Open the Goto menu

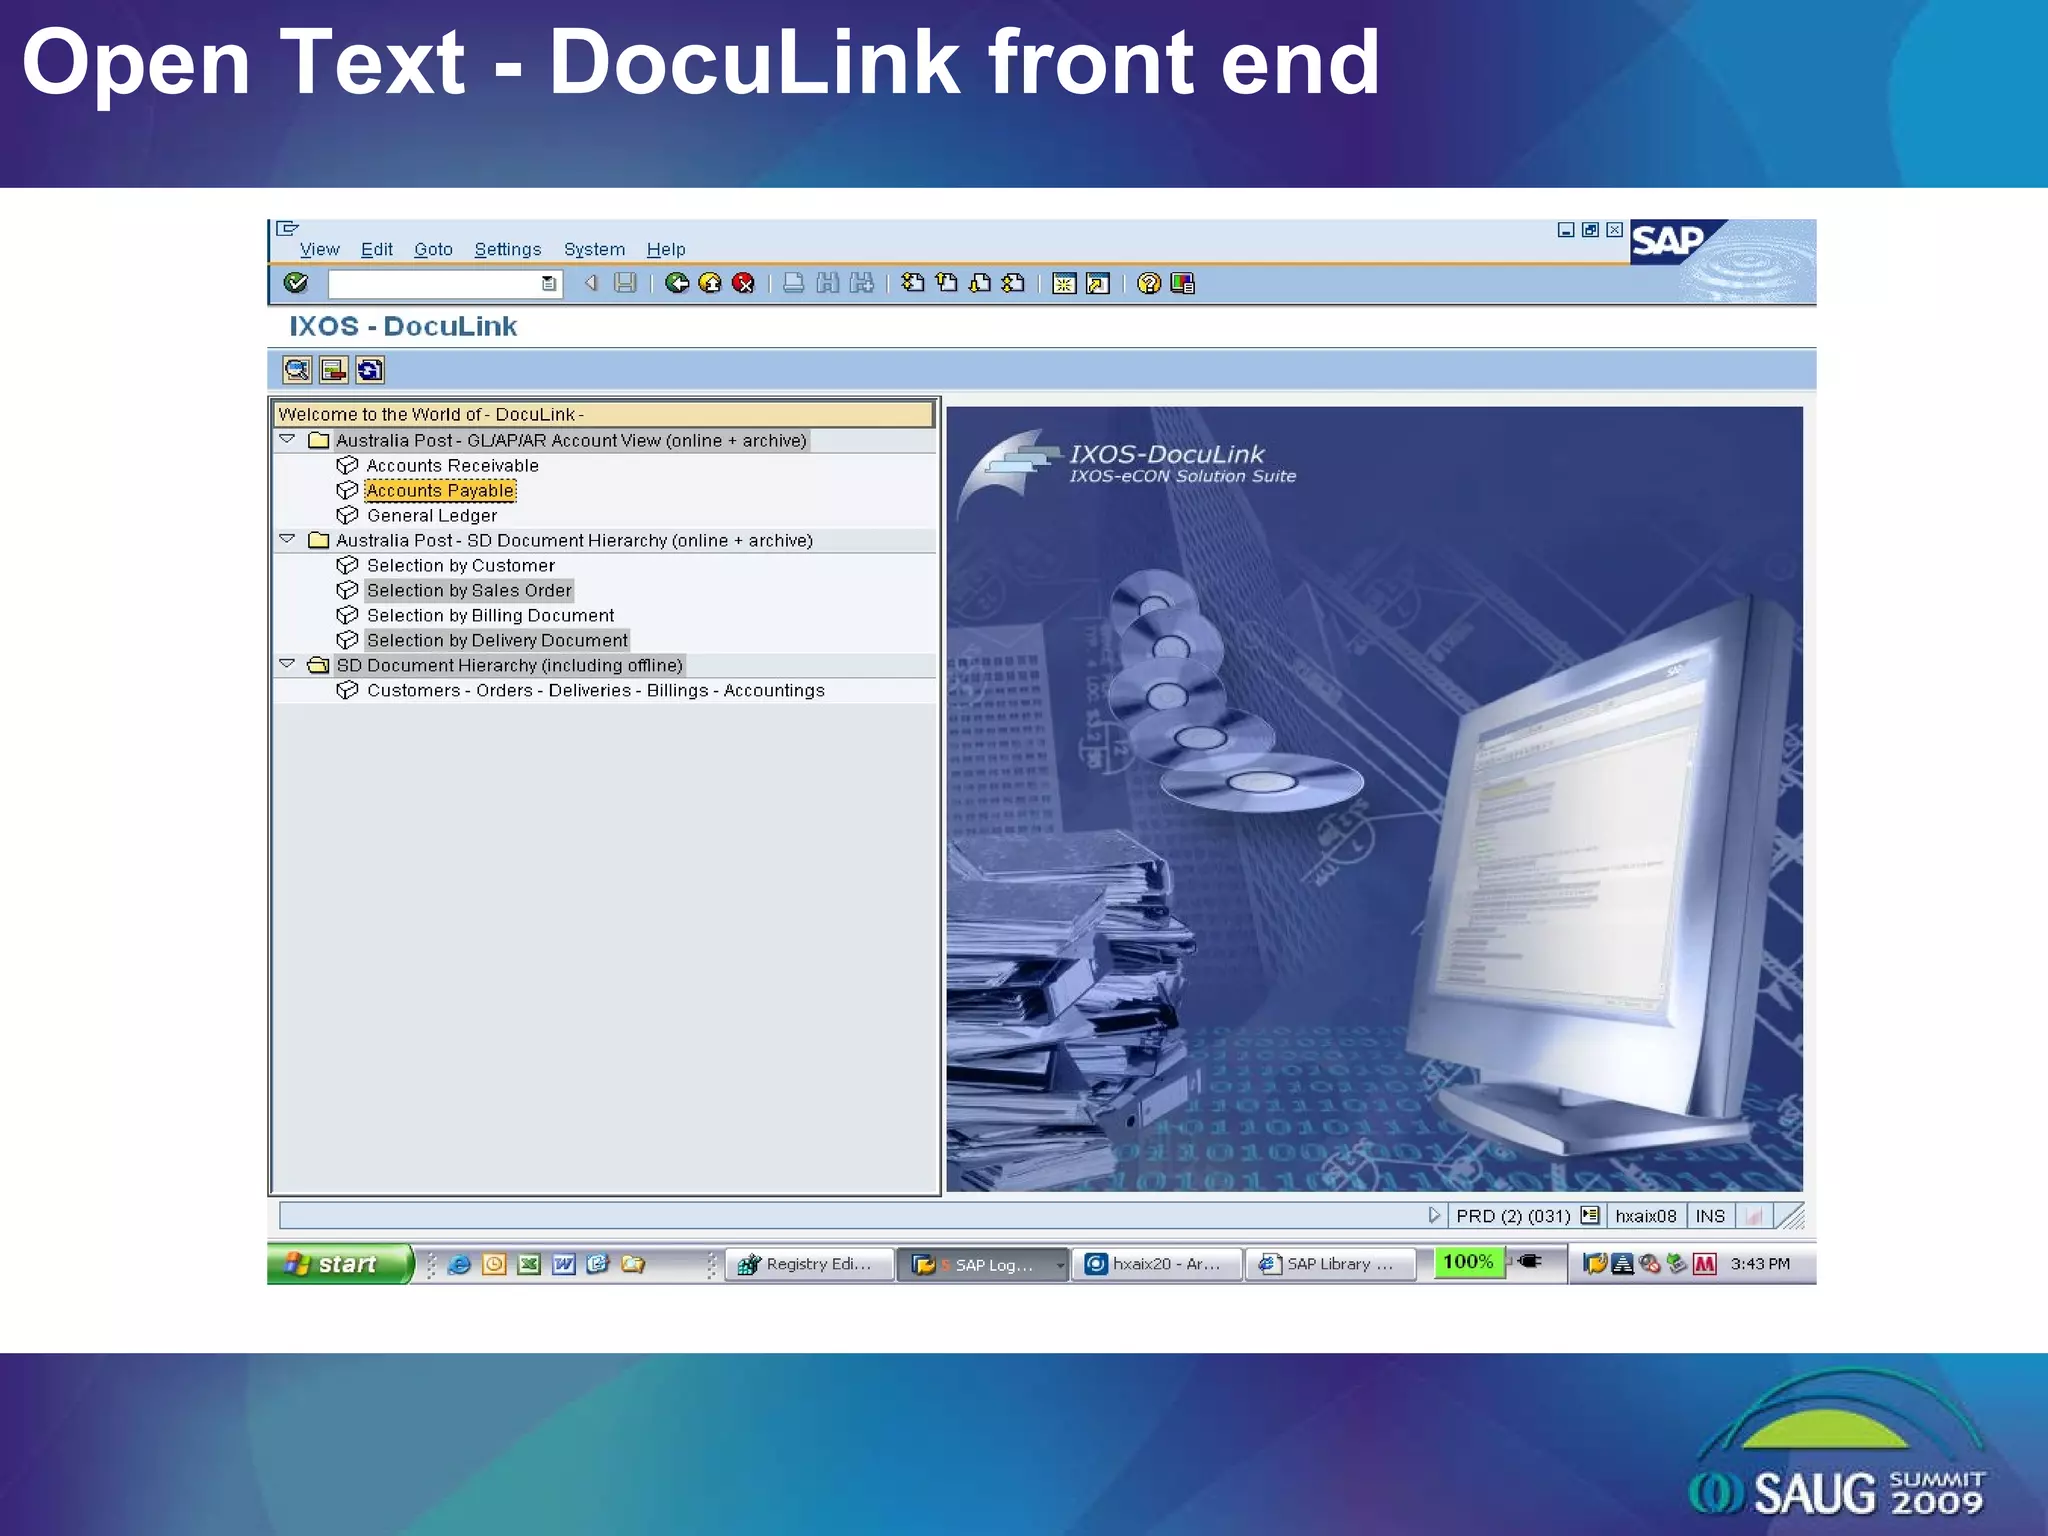click(433, 249)
